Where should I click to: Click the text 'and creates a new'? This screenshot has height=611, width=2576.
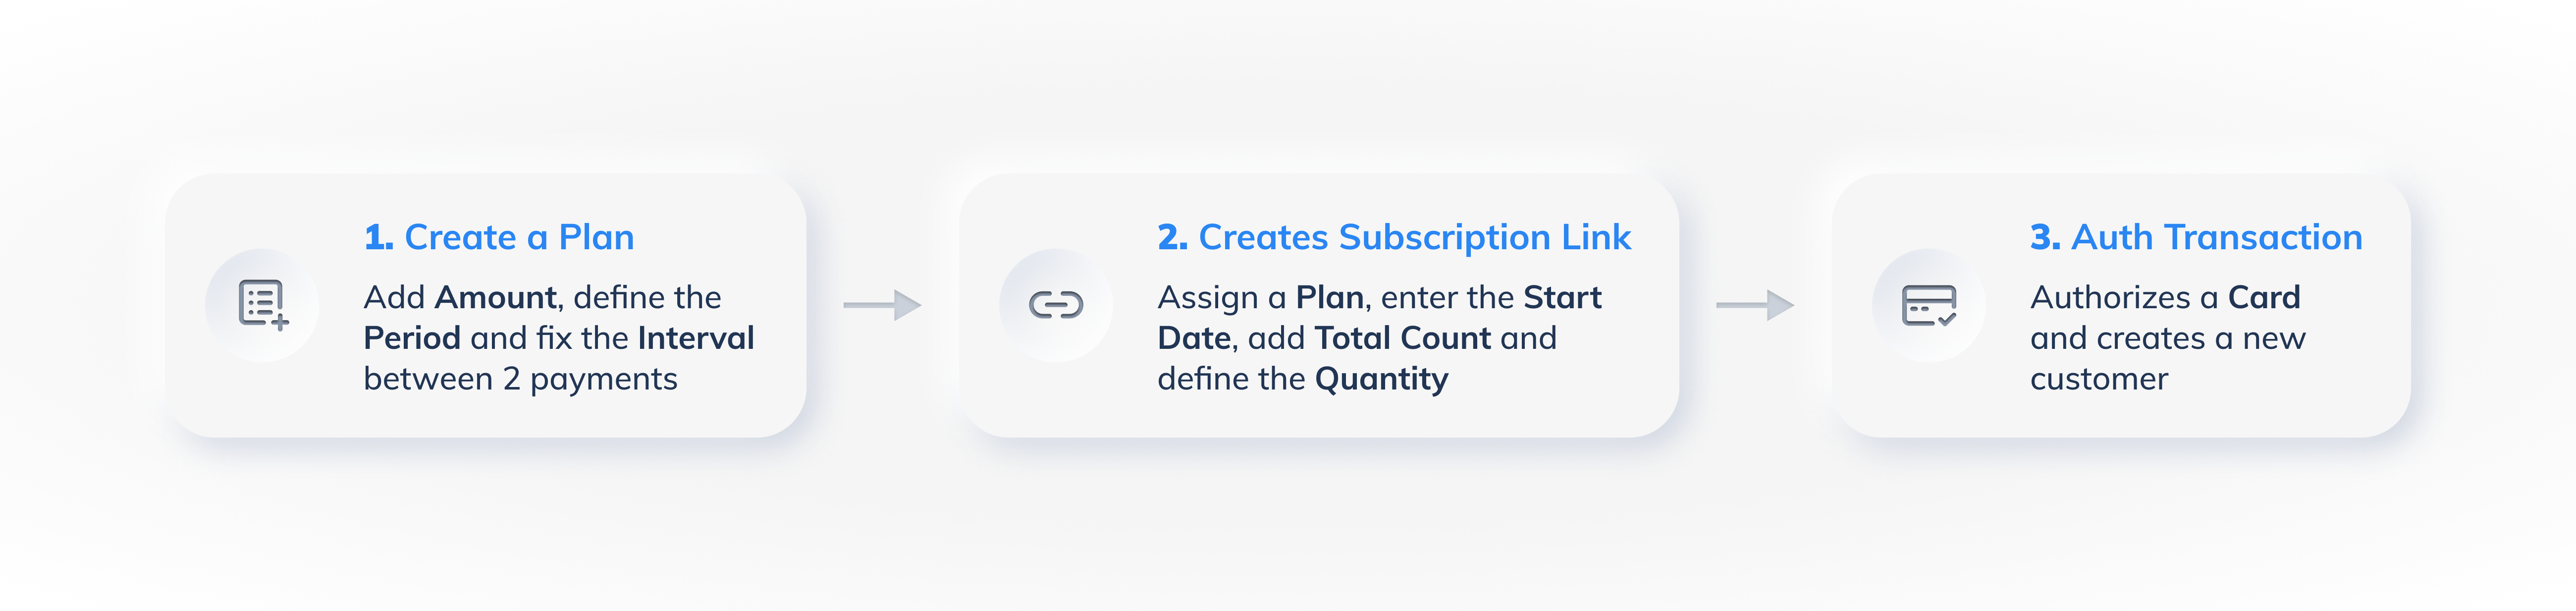(x=2168, y=338)
